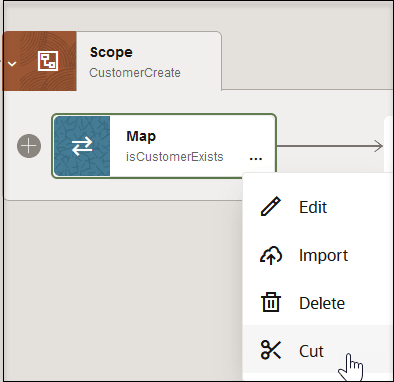Select the isCustomerExists map name

click(x=175, y=157)
